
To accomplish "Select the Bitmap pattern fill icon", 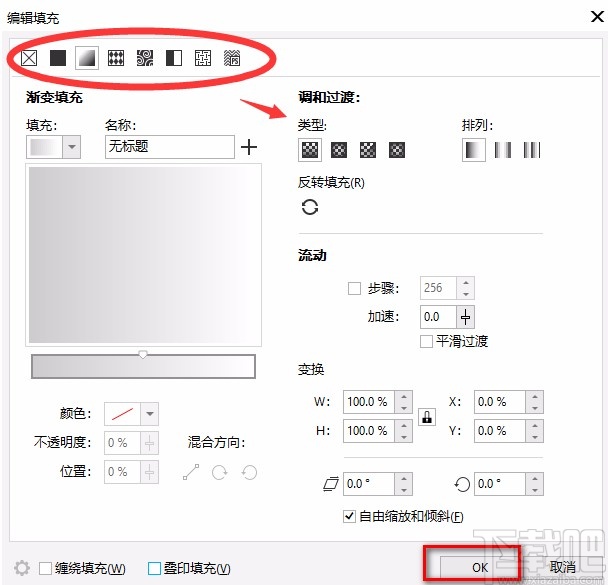I will [145, 58].
